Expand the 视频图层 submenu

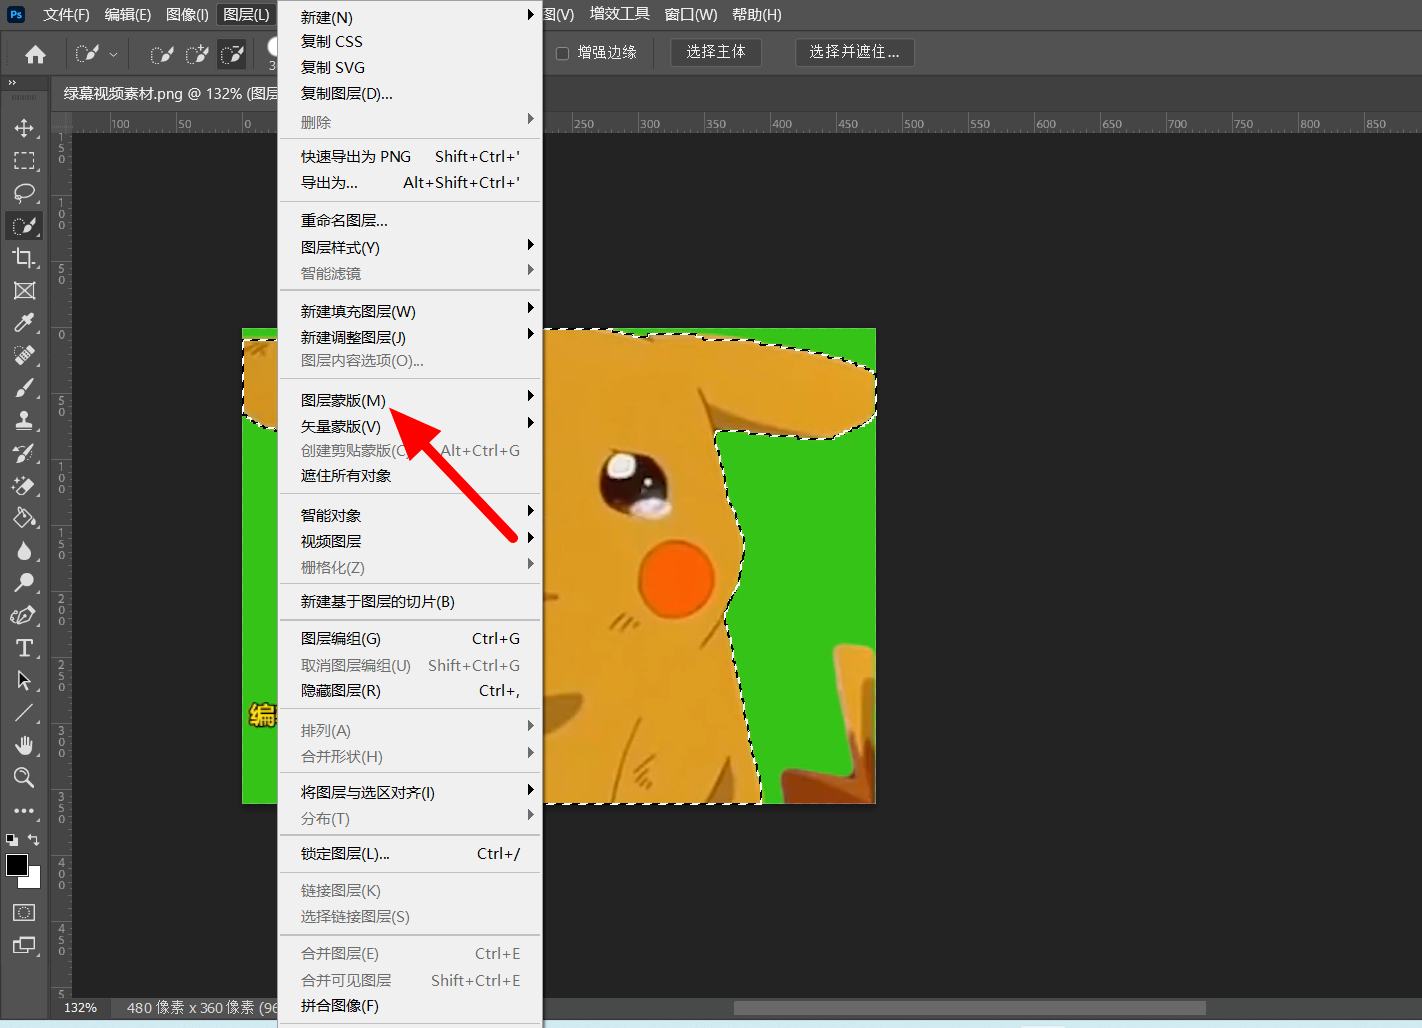point(410,541)
